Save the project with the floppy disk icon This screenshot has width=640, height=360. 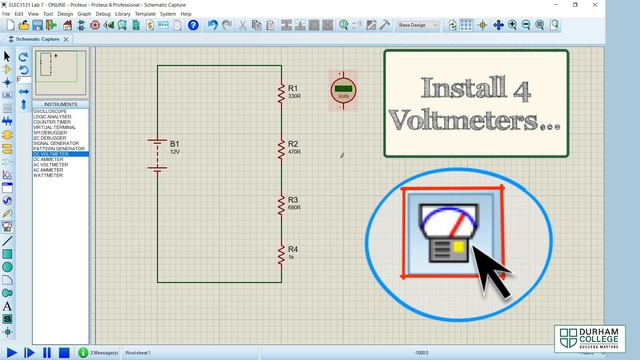coord(38,25)
